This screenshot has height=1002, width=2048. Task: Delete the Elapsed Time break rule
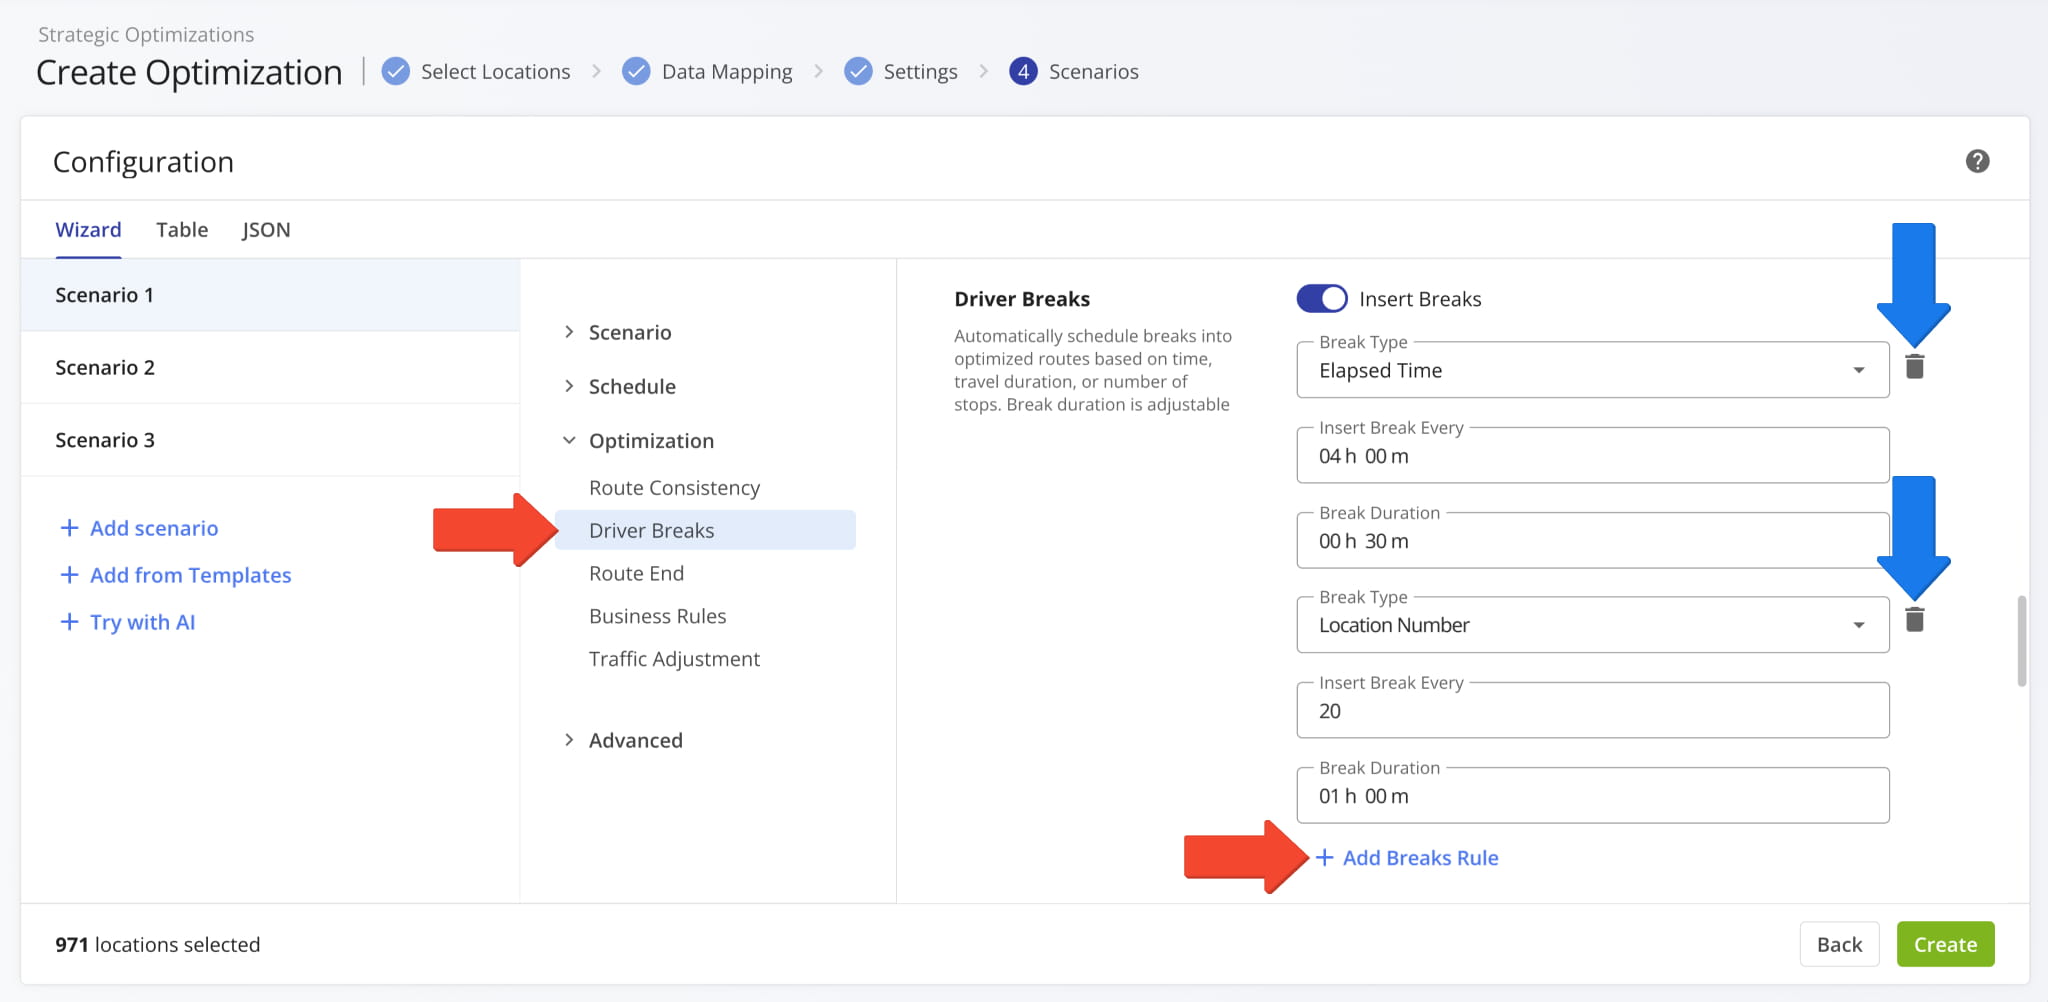pyautogui.click(x=1914, y=367)
